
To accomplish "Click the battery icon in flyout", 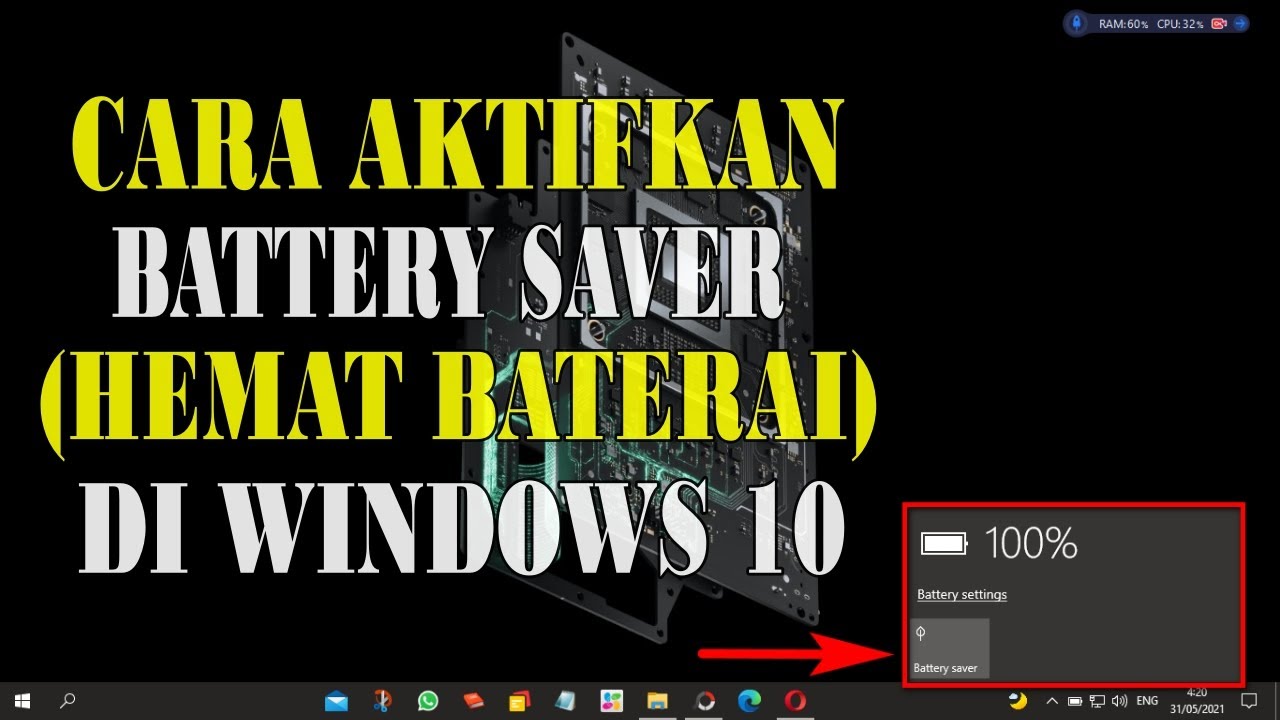I will pyautogui.click(x=945, y=544).
